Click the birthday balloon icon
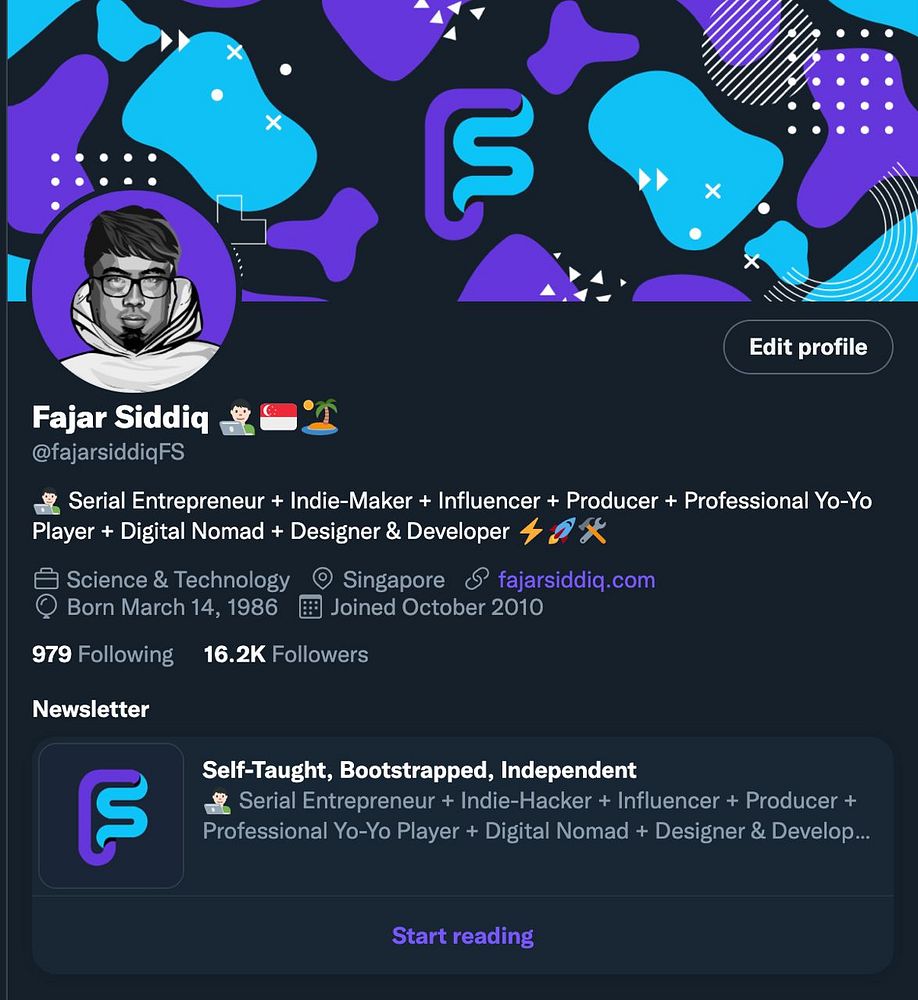 tap(46, 607)
